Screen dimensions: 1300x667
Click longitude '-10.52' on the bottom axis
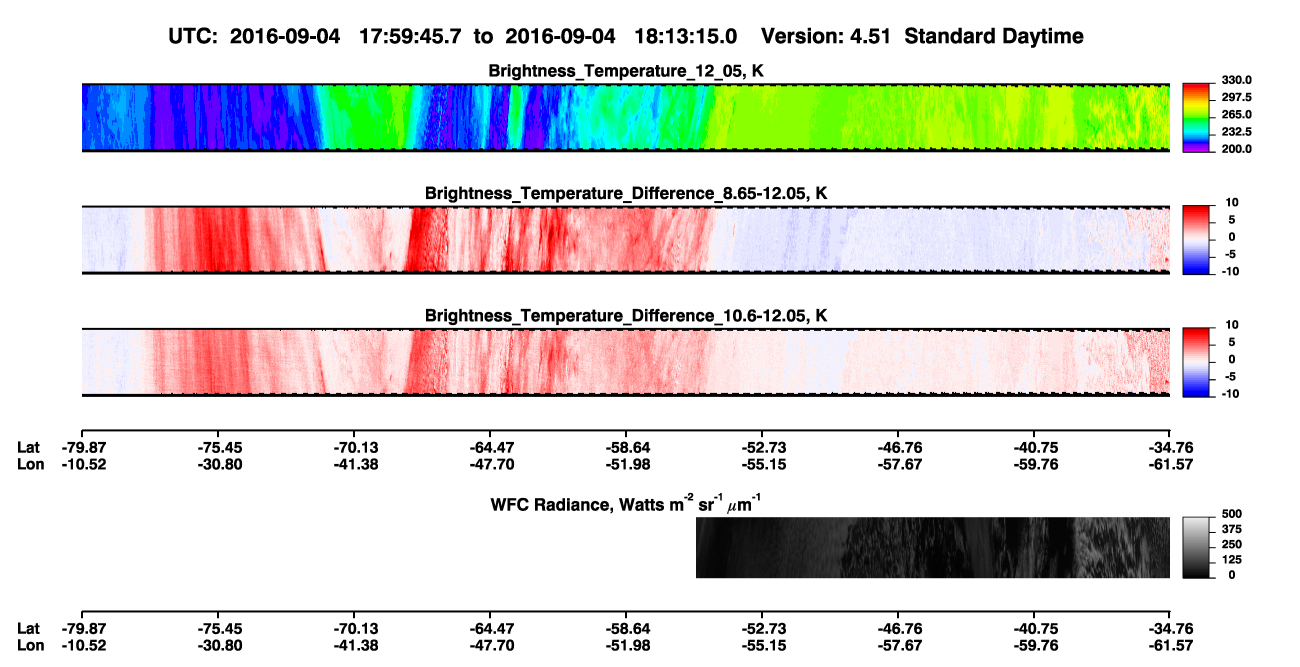tap(82, 646)
